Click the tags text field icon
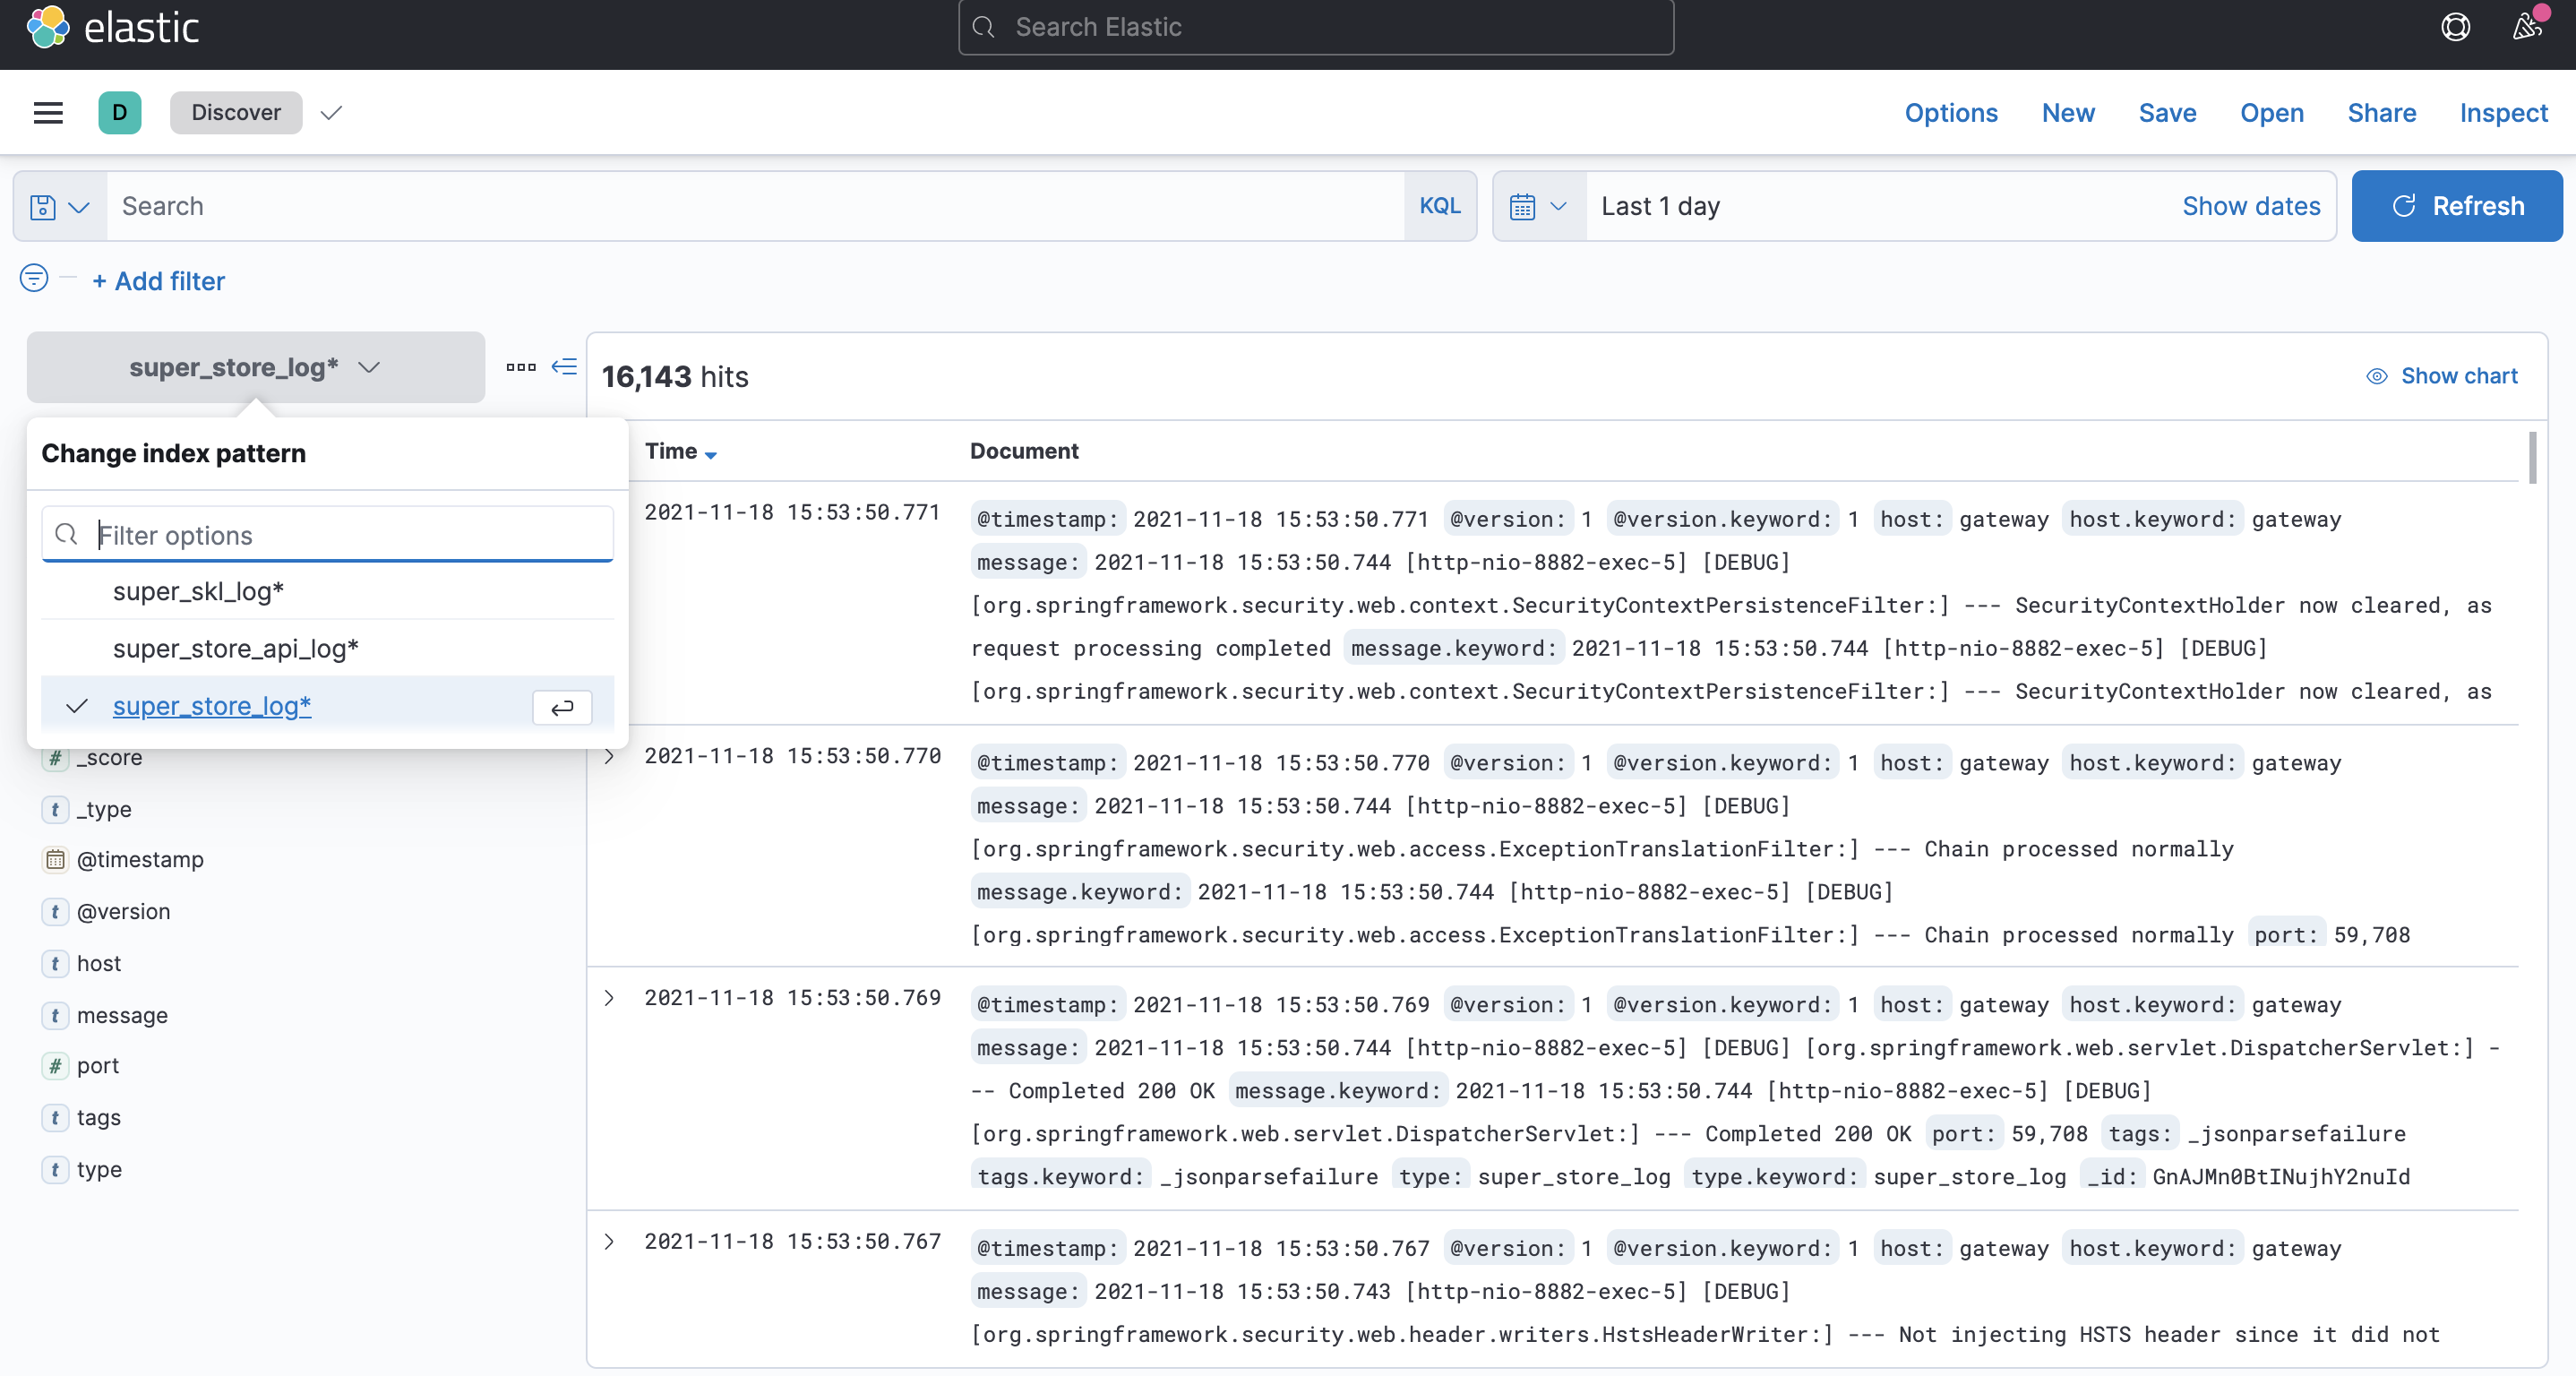Viewport: 2576px width, 1376px height. pyautogui.click(x=55, y=1118)
